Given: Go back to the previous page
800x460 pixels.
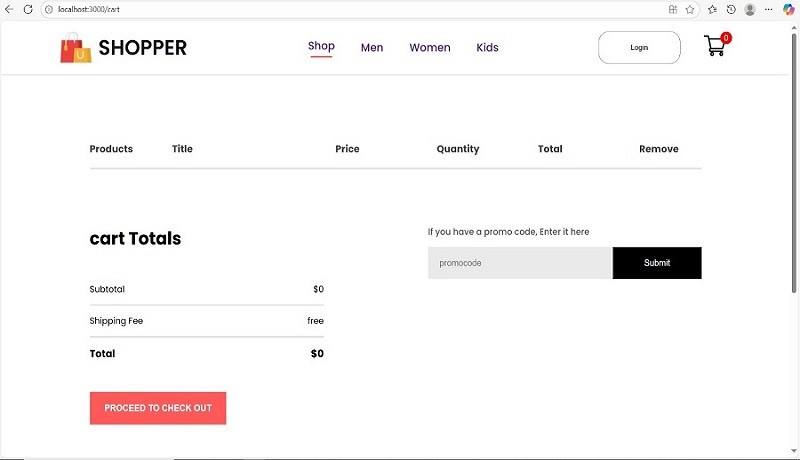Looking at the screenshot, I should tap(10, 9).
